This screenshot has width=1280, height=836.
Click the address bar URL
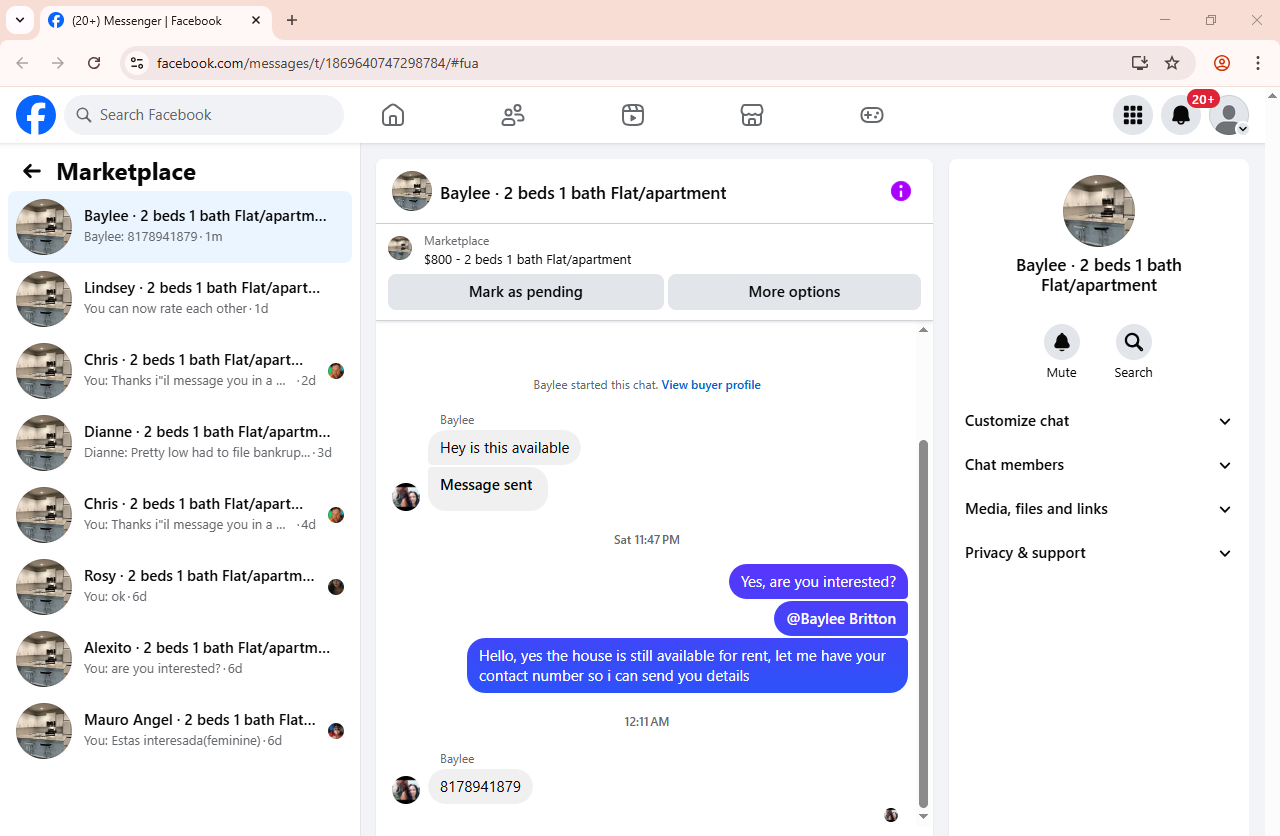coord(318,63)
